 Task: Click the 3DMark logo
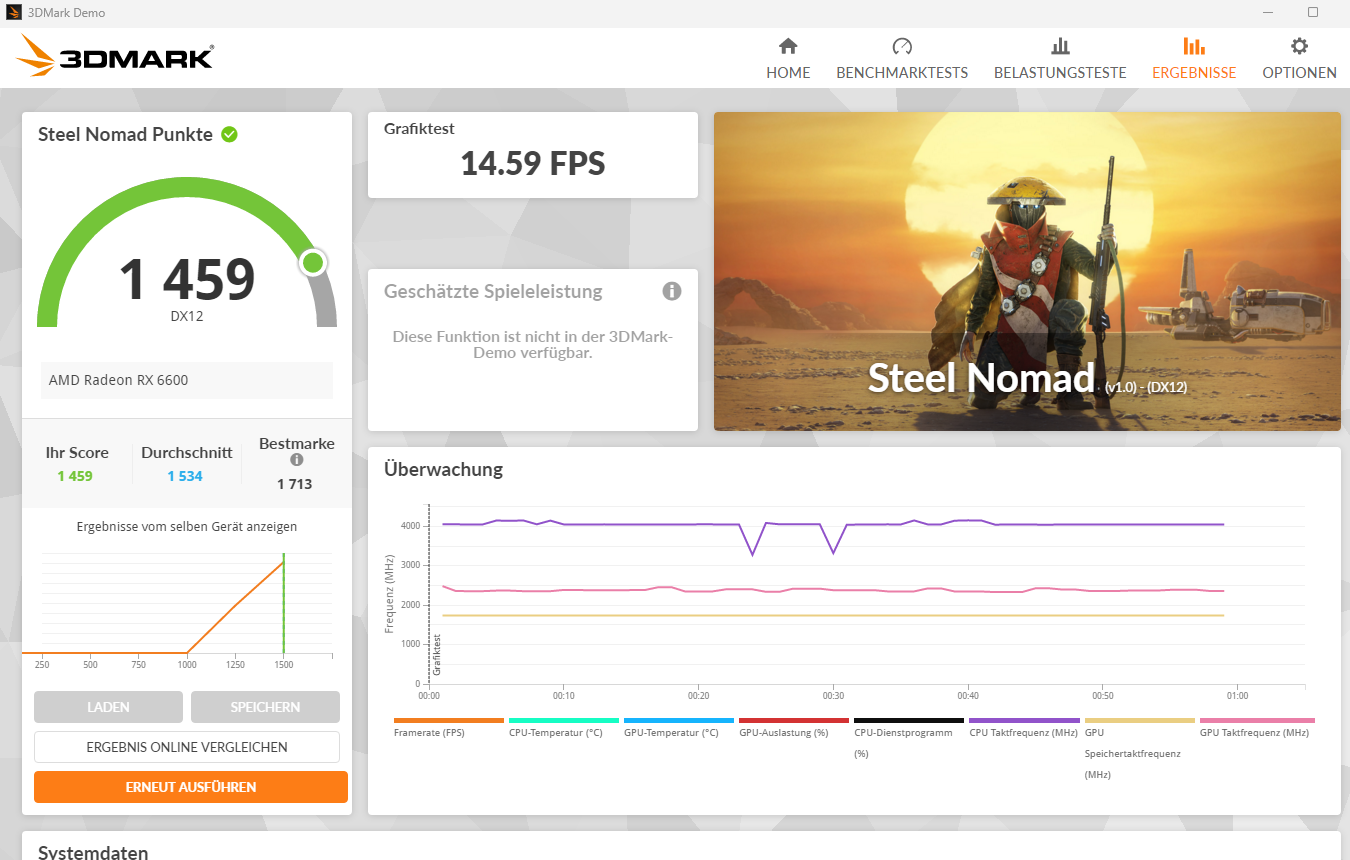pos(114,57)
